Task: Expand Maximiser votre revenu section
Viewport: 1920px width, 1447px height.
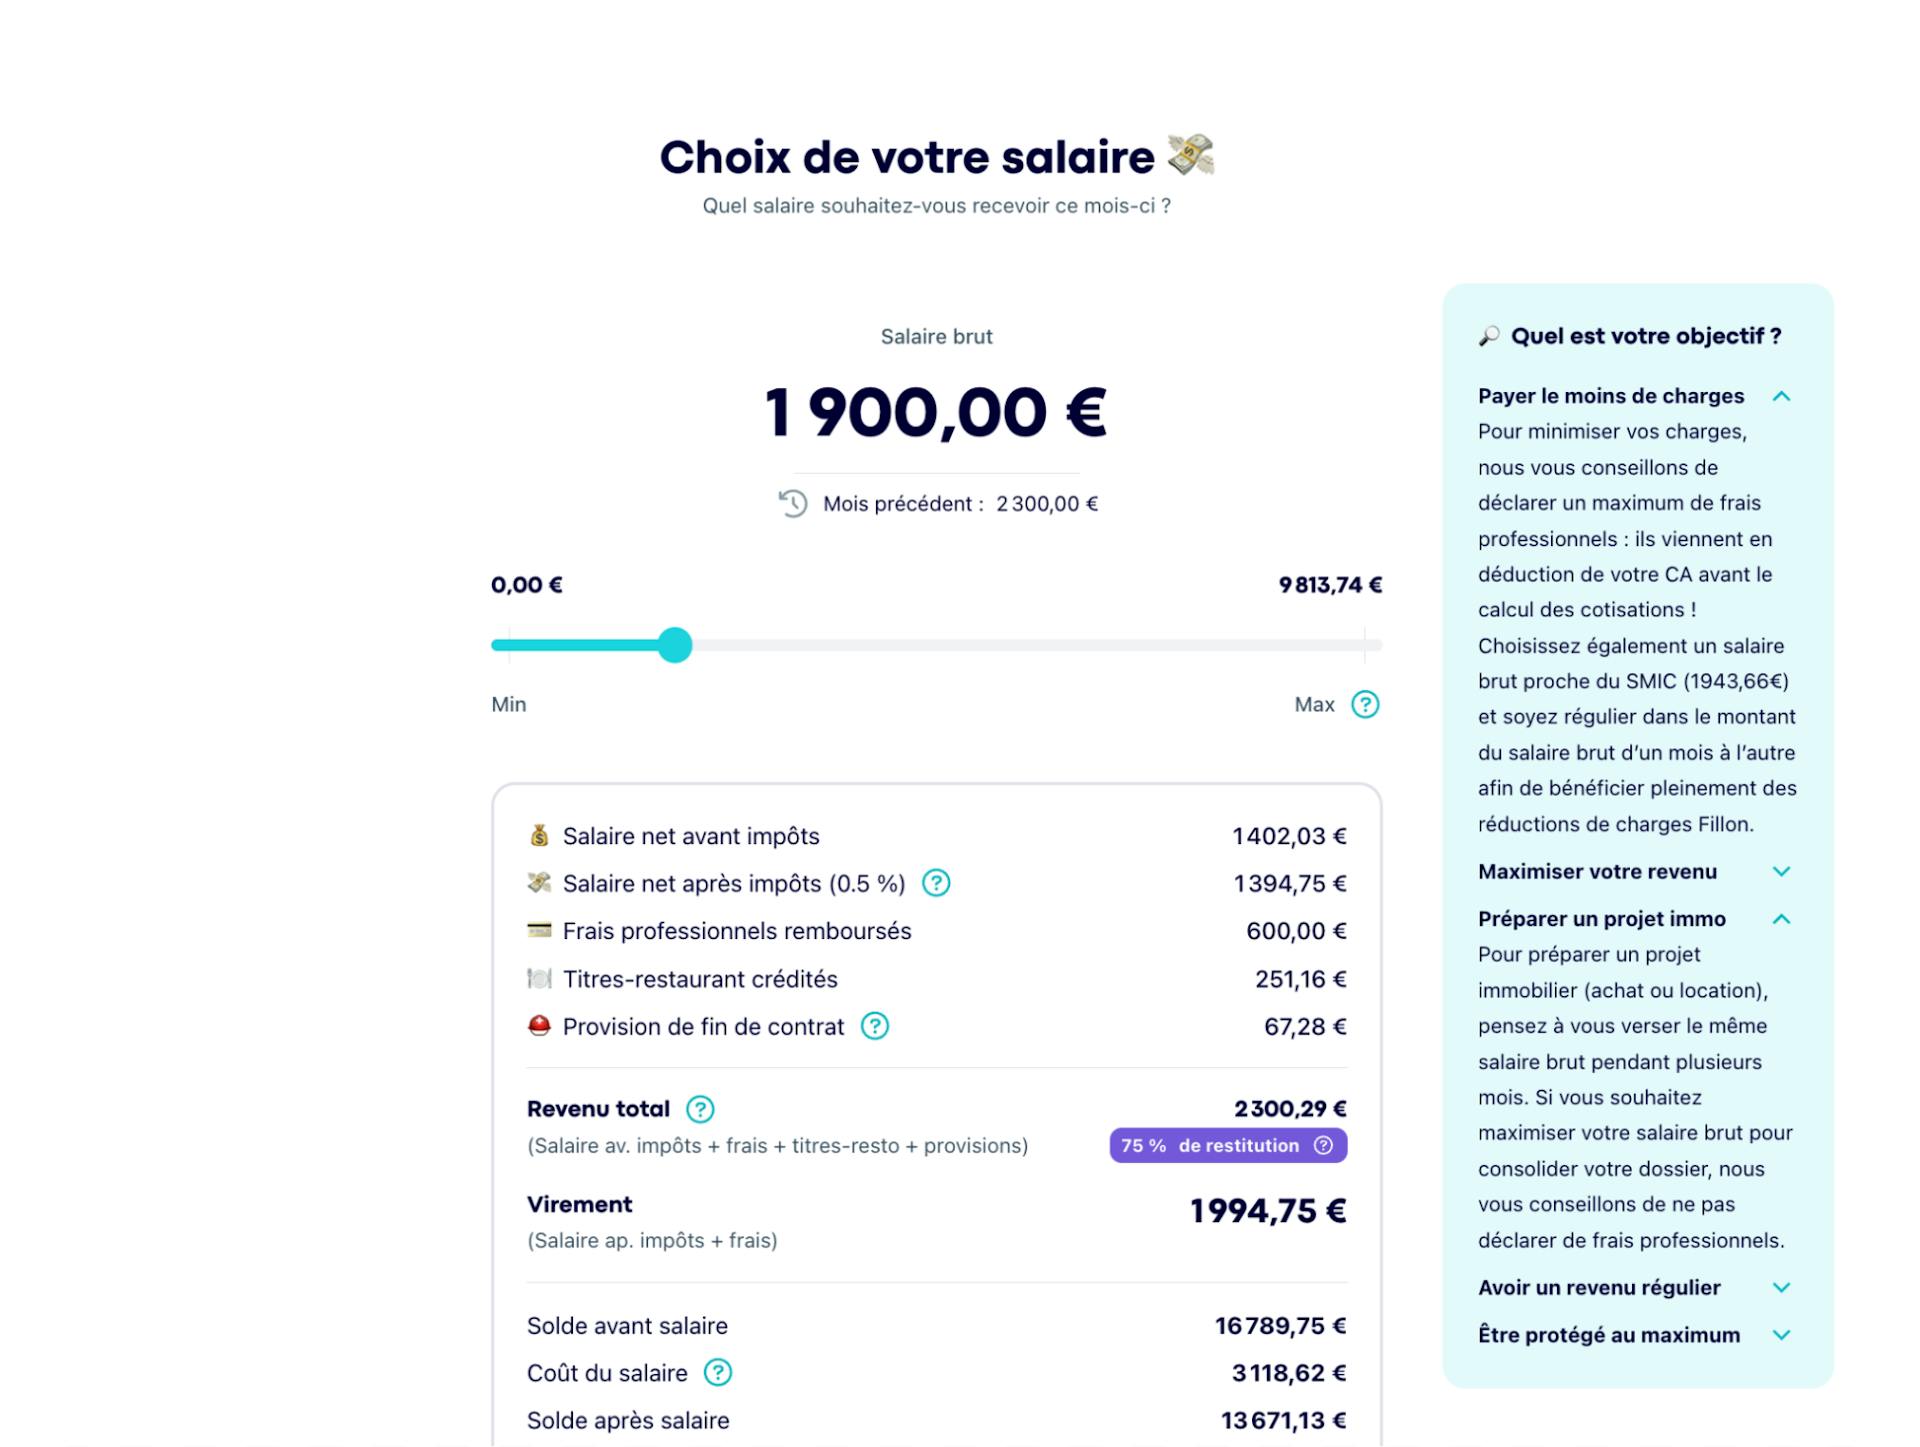Action: point(1781,872)
